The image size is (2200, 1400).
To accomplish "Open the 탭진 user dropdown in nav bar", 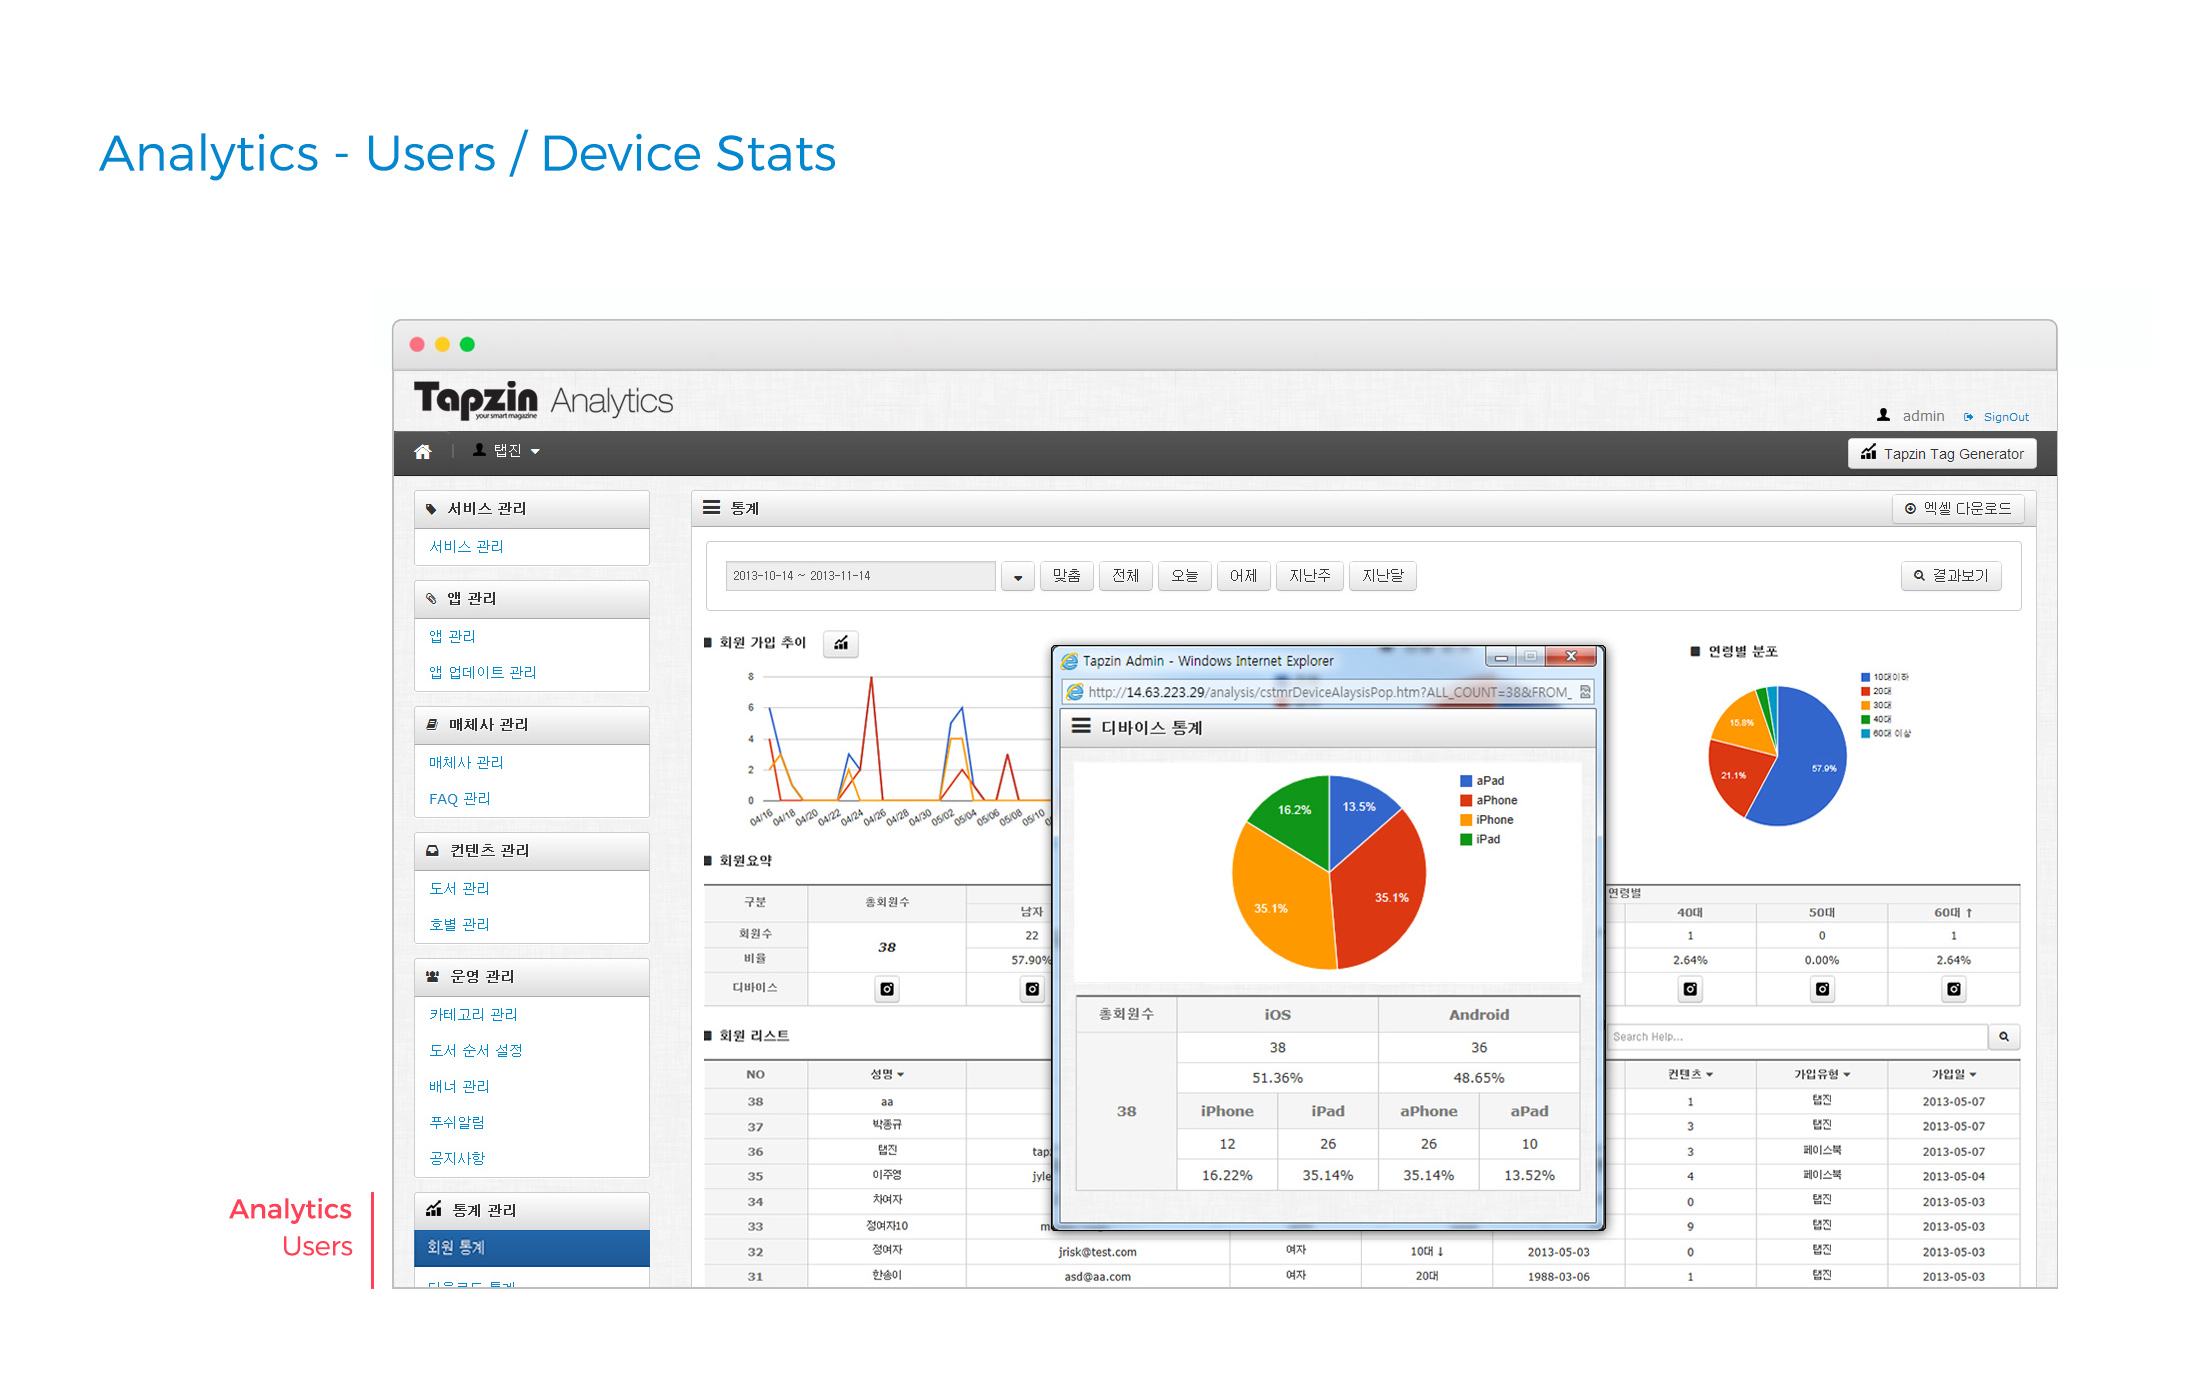I will point(506,451).
